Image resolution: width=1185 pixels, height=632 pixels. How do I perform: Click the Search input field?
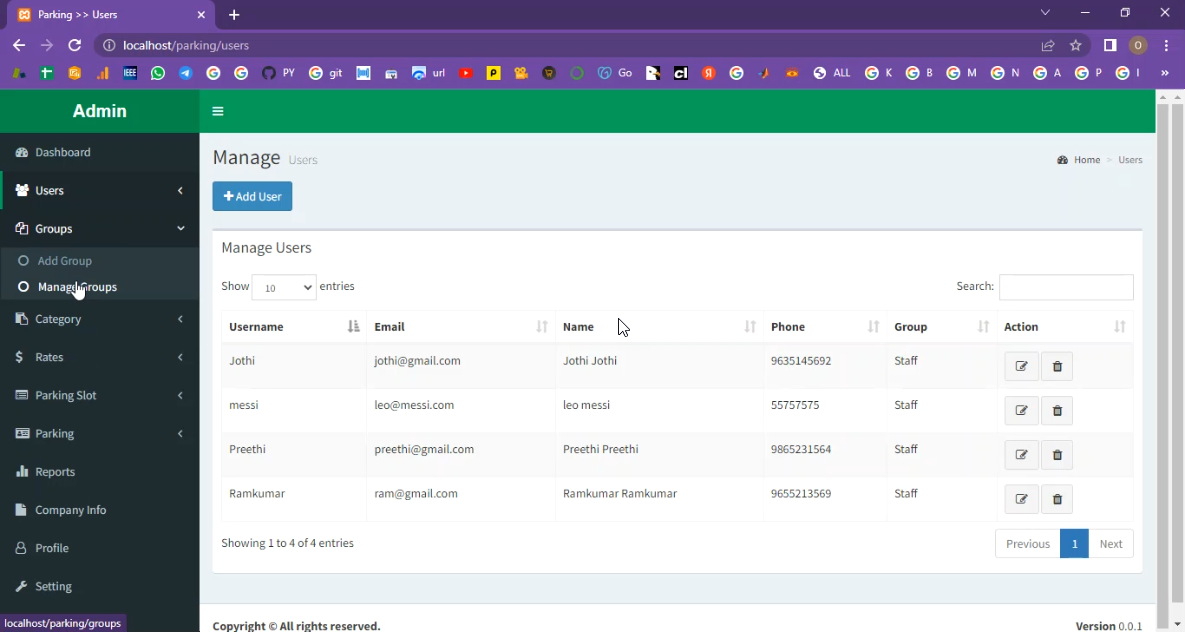[x=1065, y=287]
